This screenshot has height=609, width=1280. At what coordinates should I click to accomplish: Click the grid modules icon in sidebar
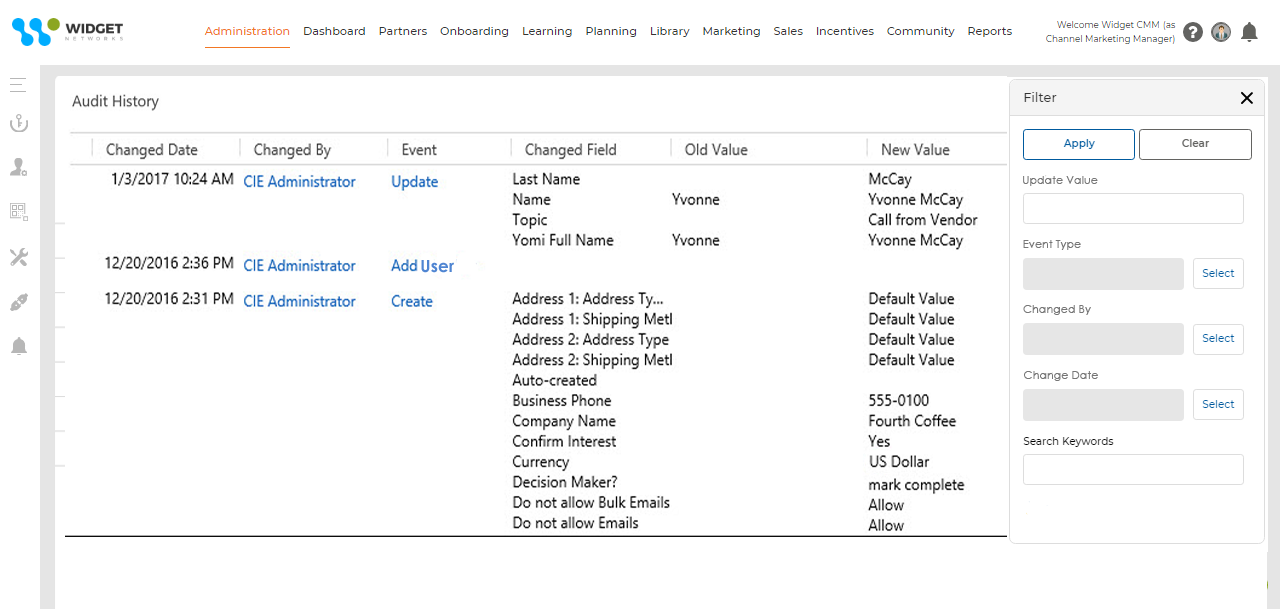point(18,211)
